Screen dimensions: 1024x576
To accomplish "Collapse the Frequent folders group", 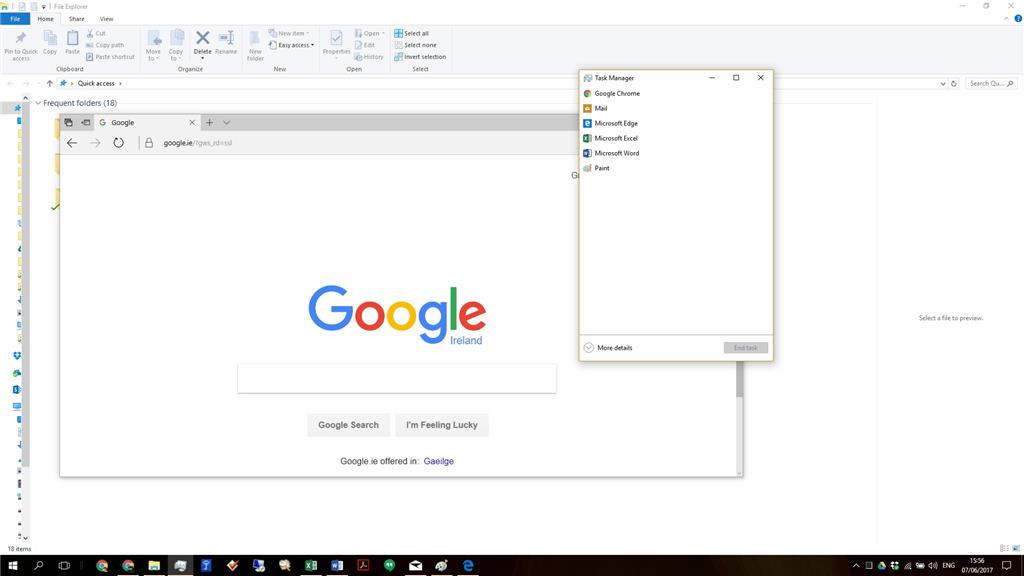I will (39, 103).
